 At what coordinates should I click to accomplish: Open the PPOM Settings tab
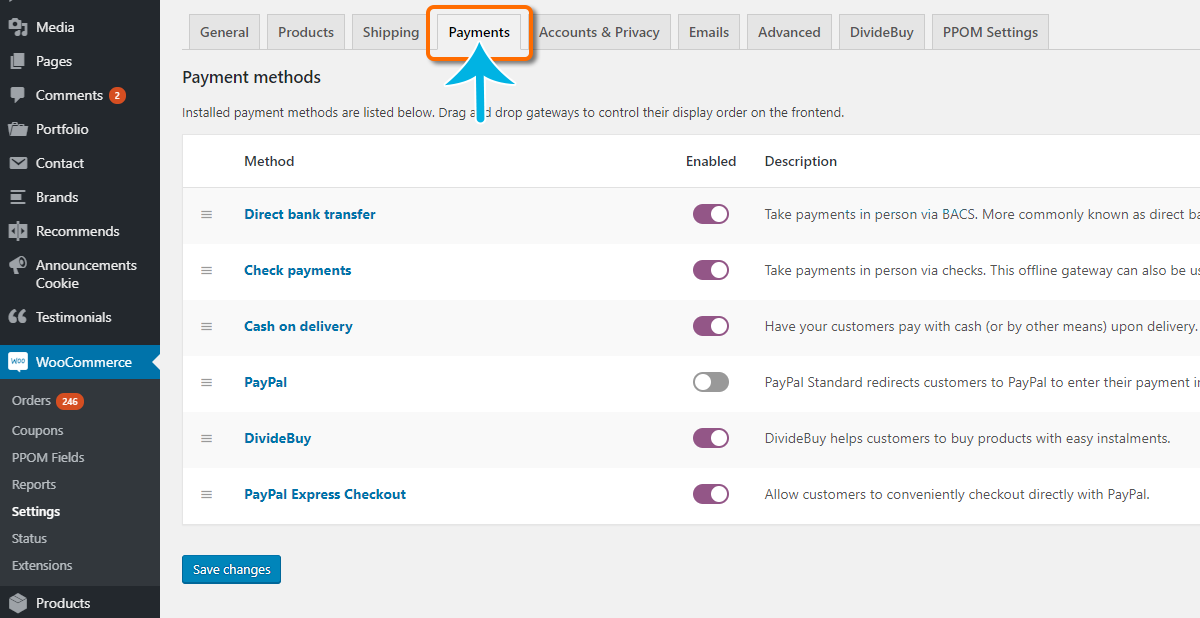[x=990, y=32]
